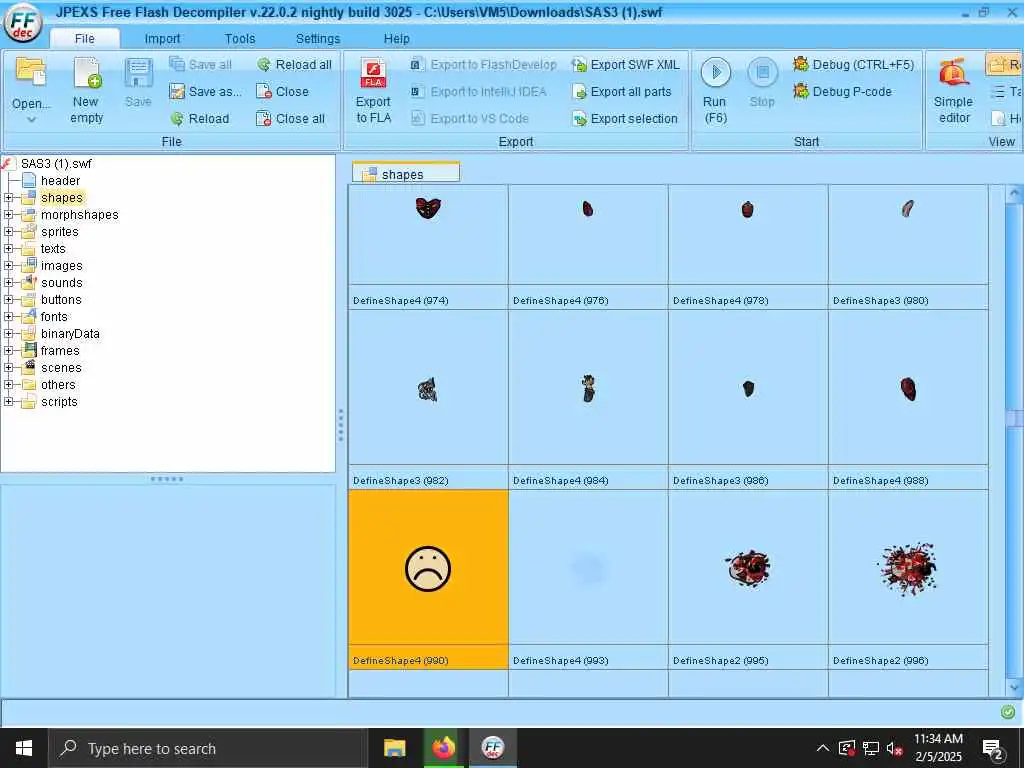Select DefineShape4 (990) sad face thumbnail
Screen dimensions: 1024x768
tap(428, 579)
